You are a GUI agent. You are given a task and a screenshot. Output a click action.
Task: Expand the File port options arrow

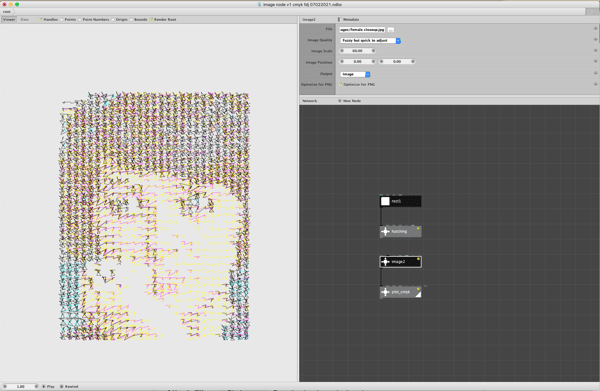point(595,29)
